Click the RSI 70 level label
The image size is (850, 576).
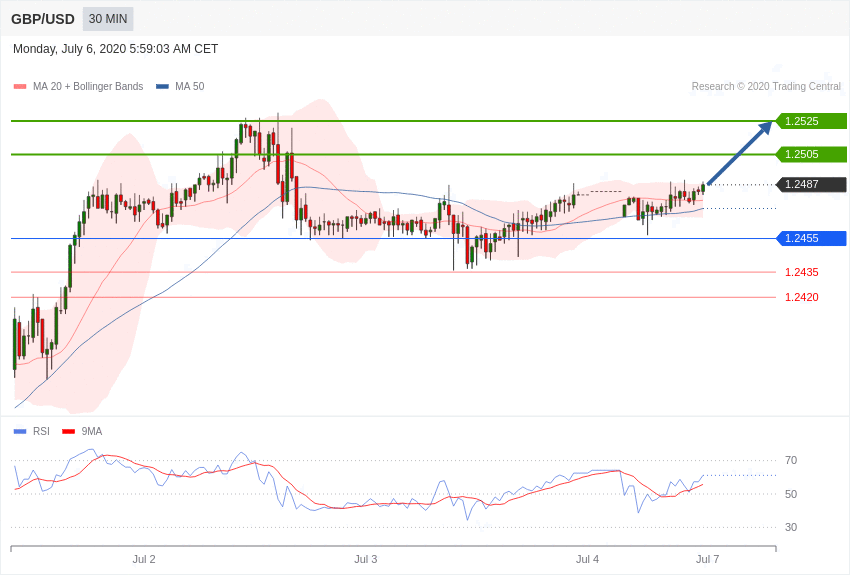click(x=791, y=460)
